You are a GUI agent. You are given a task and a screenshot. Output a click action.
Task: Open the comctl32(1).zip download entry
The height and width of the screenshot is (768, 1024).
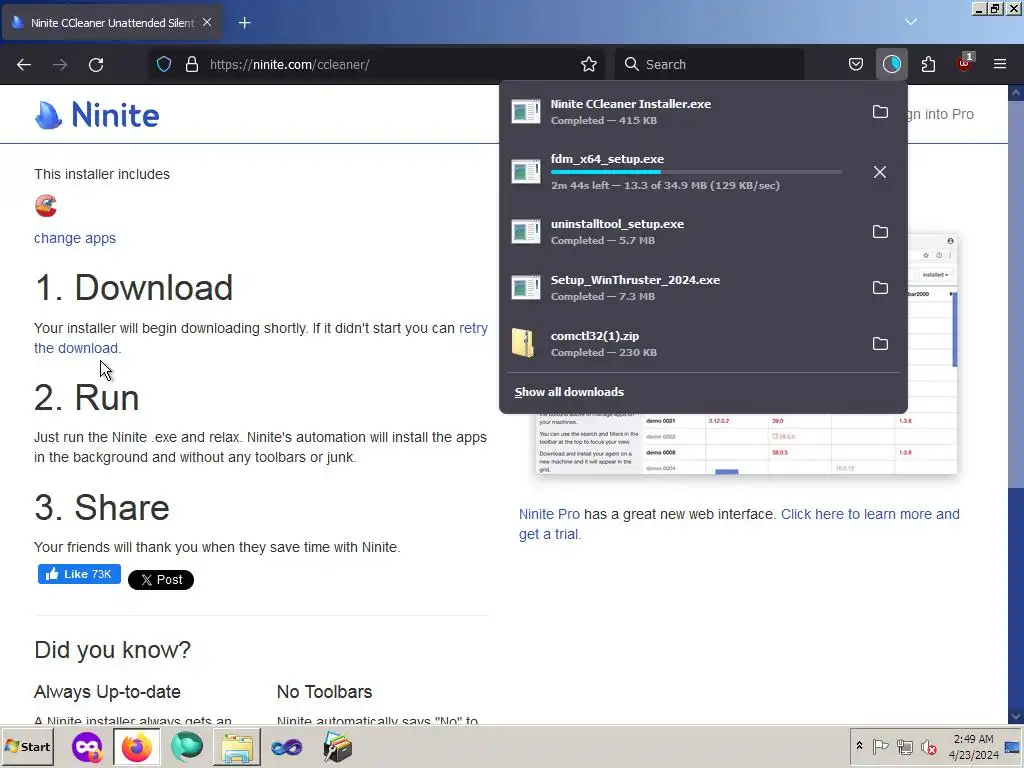tap(682, 344)
